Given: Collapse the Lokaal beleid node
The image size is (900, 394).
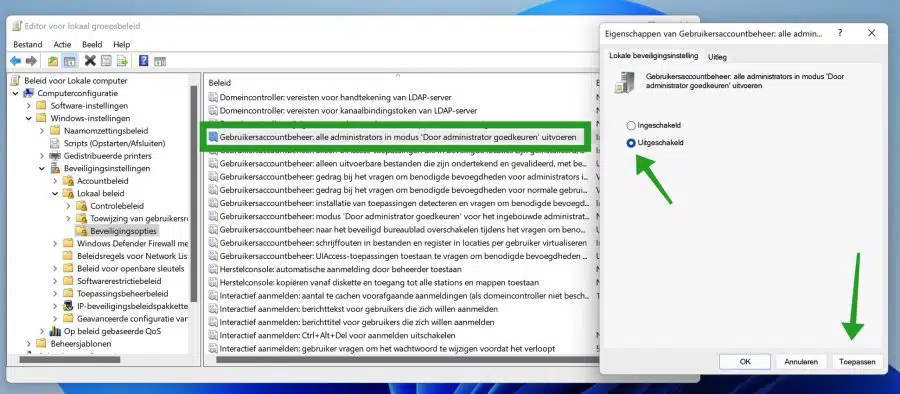Looking at the screenshot, I should click(x=55, y=194).
